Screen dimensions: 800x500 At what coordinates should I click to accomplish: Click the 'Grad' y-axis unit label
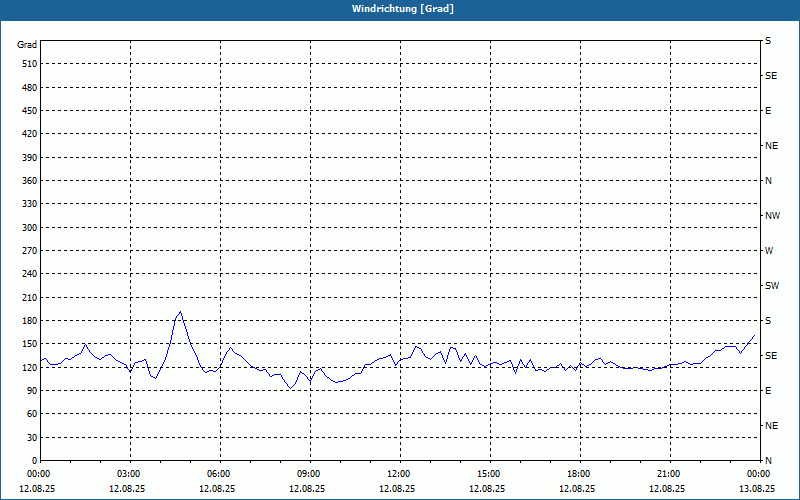(x=27, y=45)
